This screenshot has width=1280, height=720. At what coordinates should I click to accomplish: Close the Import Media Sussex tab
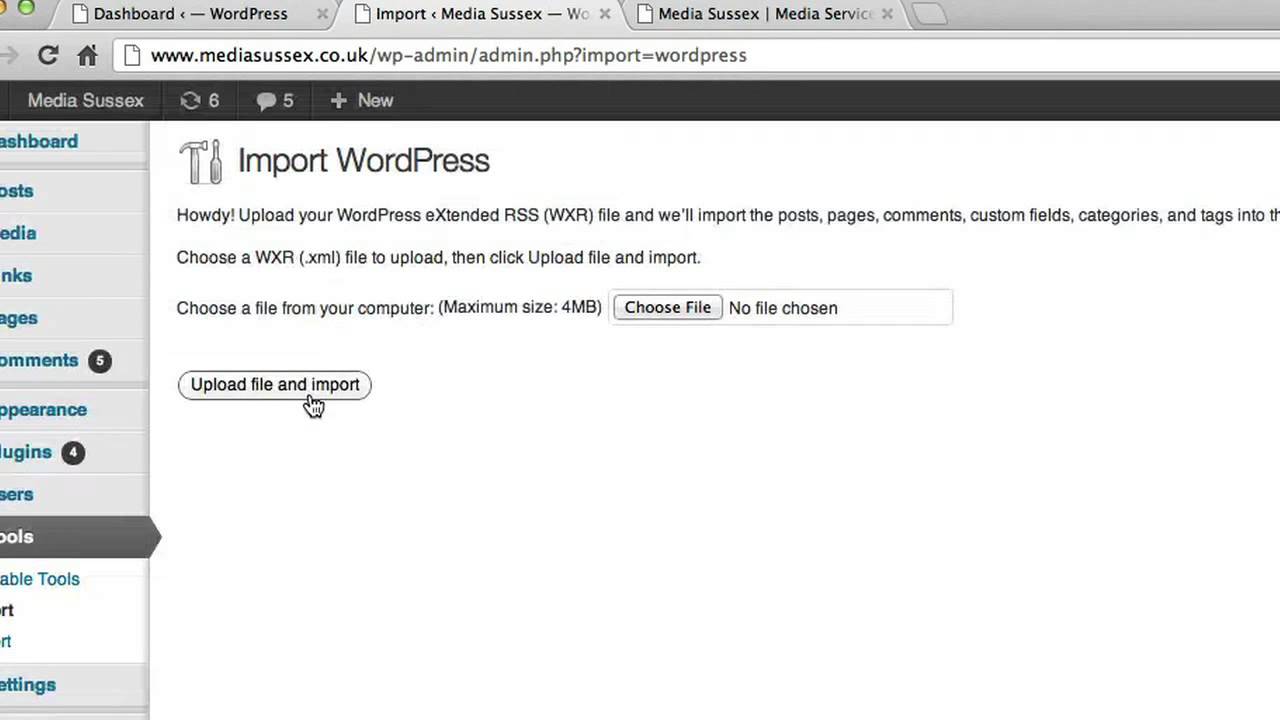[x=605, y=14]
